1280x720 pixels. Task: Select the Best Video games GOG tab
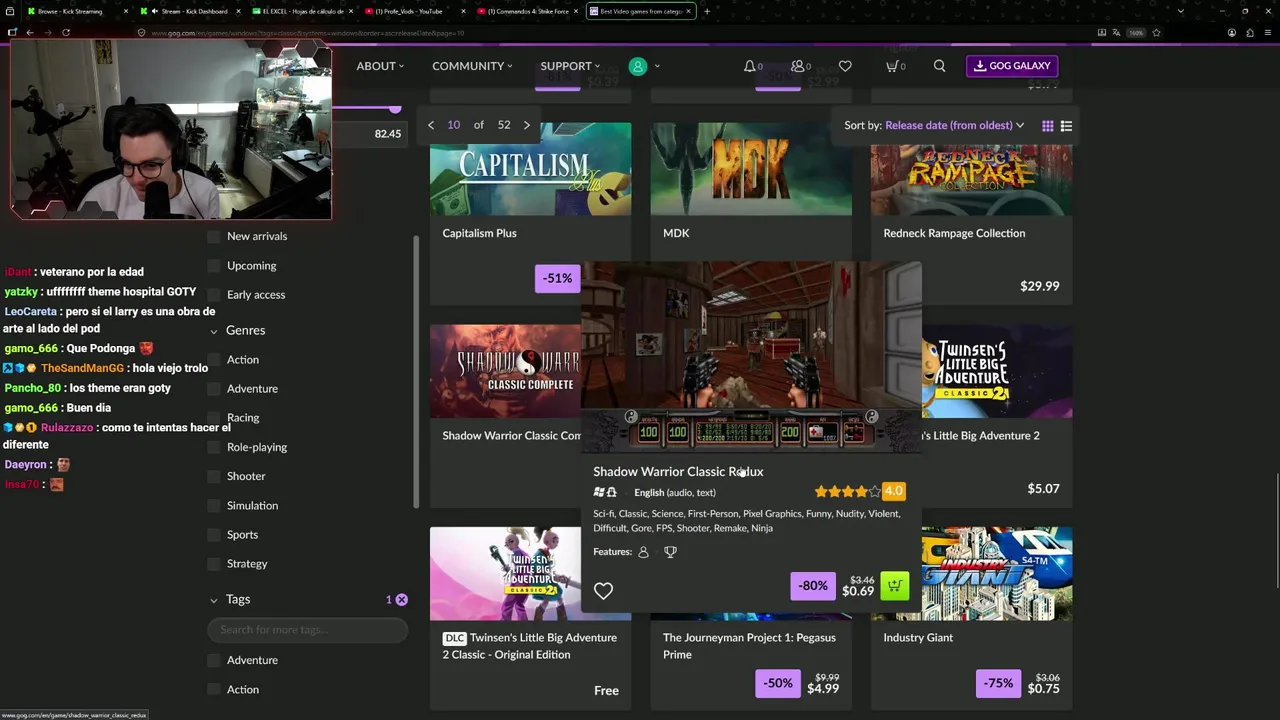click(x=640, y=11)
